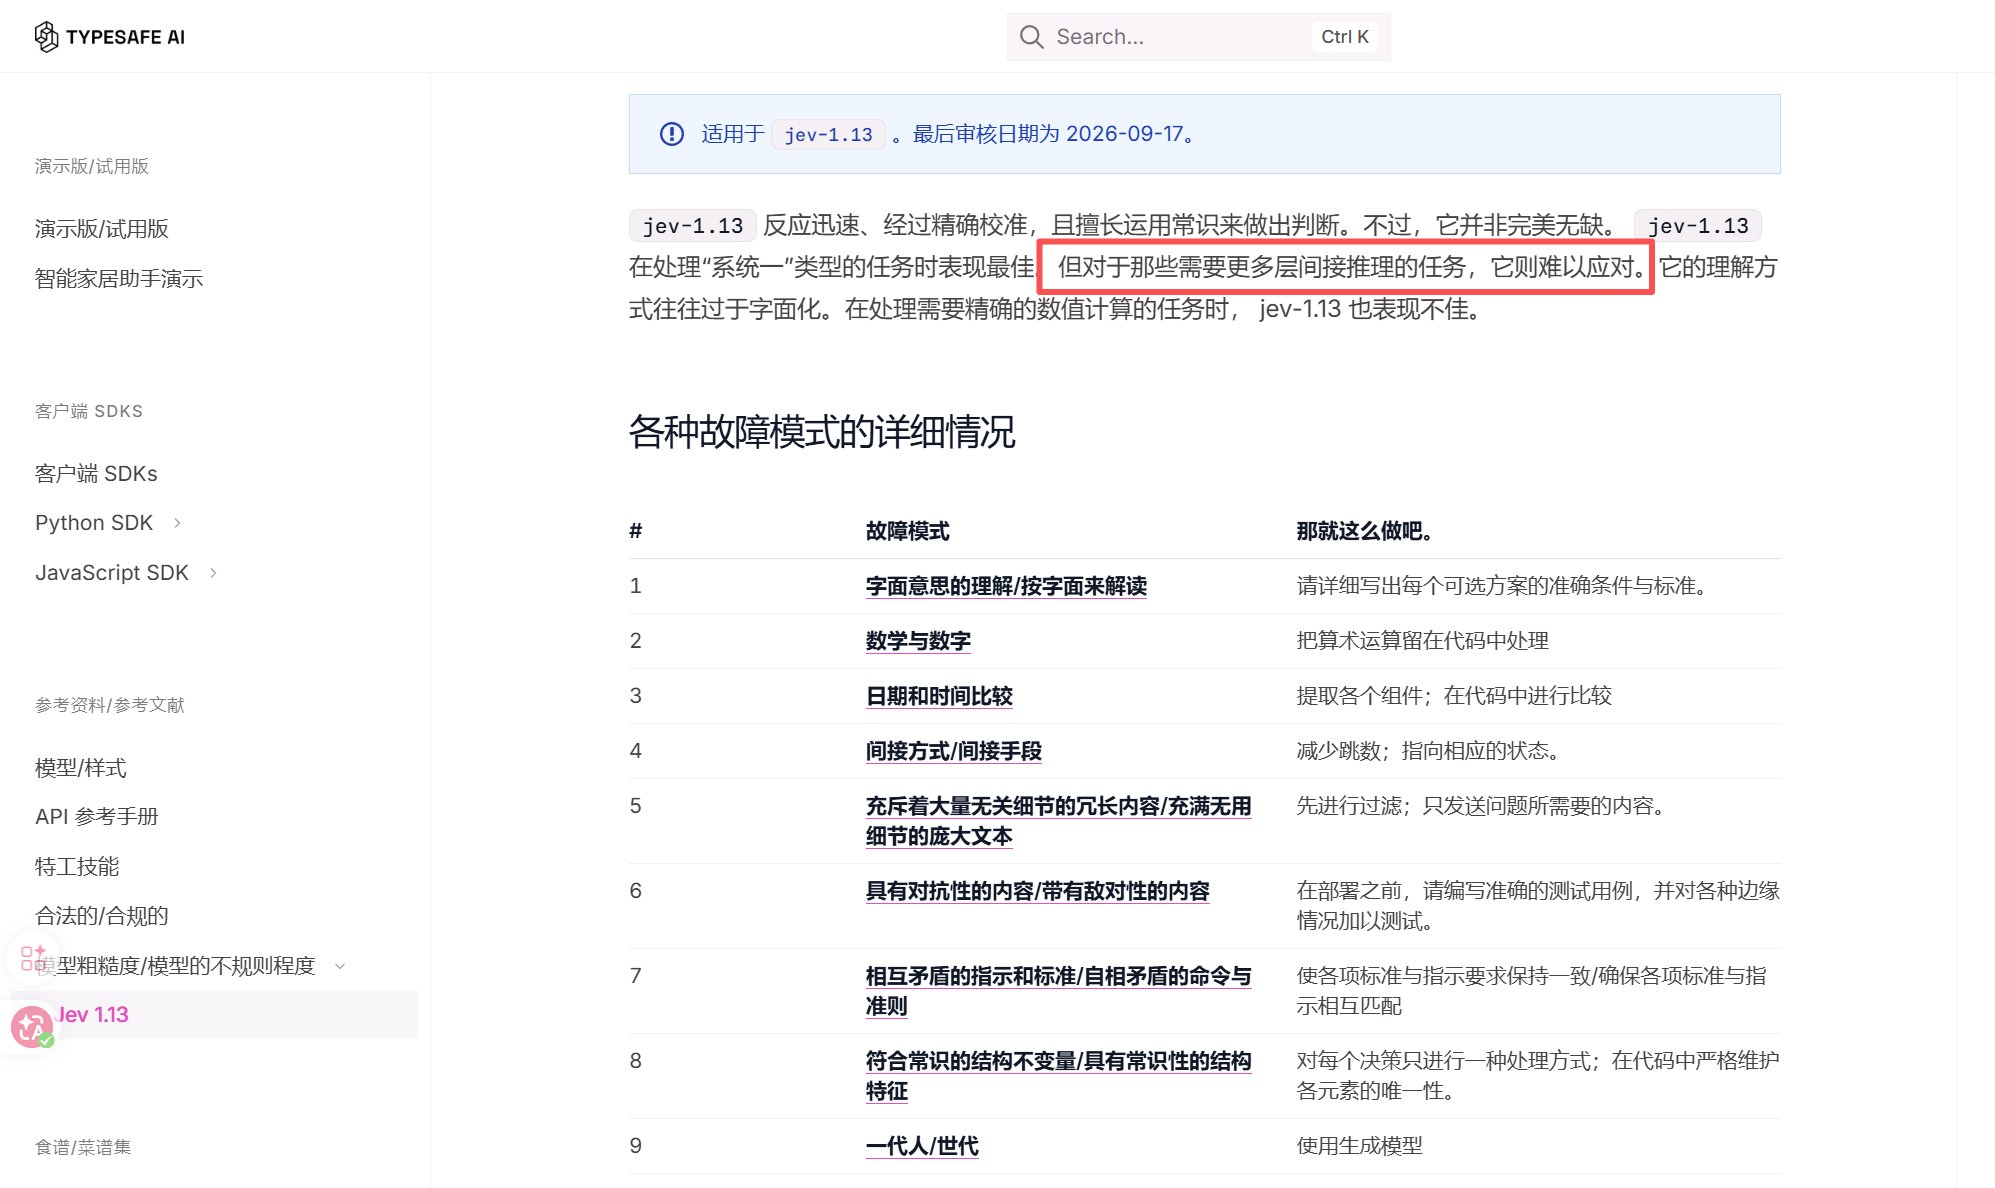Open Python SDK sidebar entry
The width and height of the screenshot is (1995, 1188).
tap(94, 523)
